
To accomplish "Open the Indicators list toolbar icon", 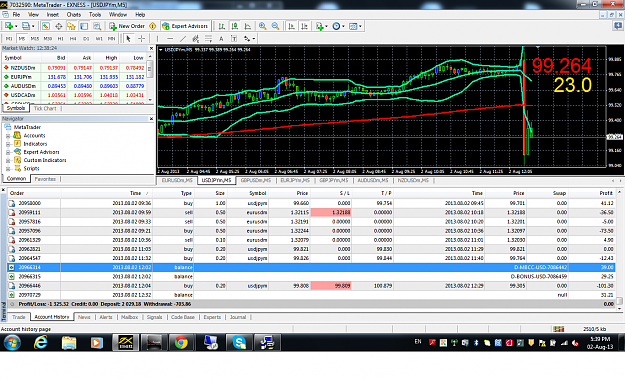I will pyautogui.click(x=320, y=26).
